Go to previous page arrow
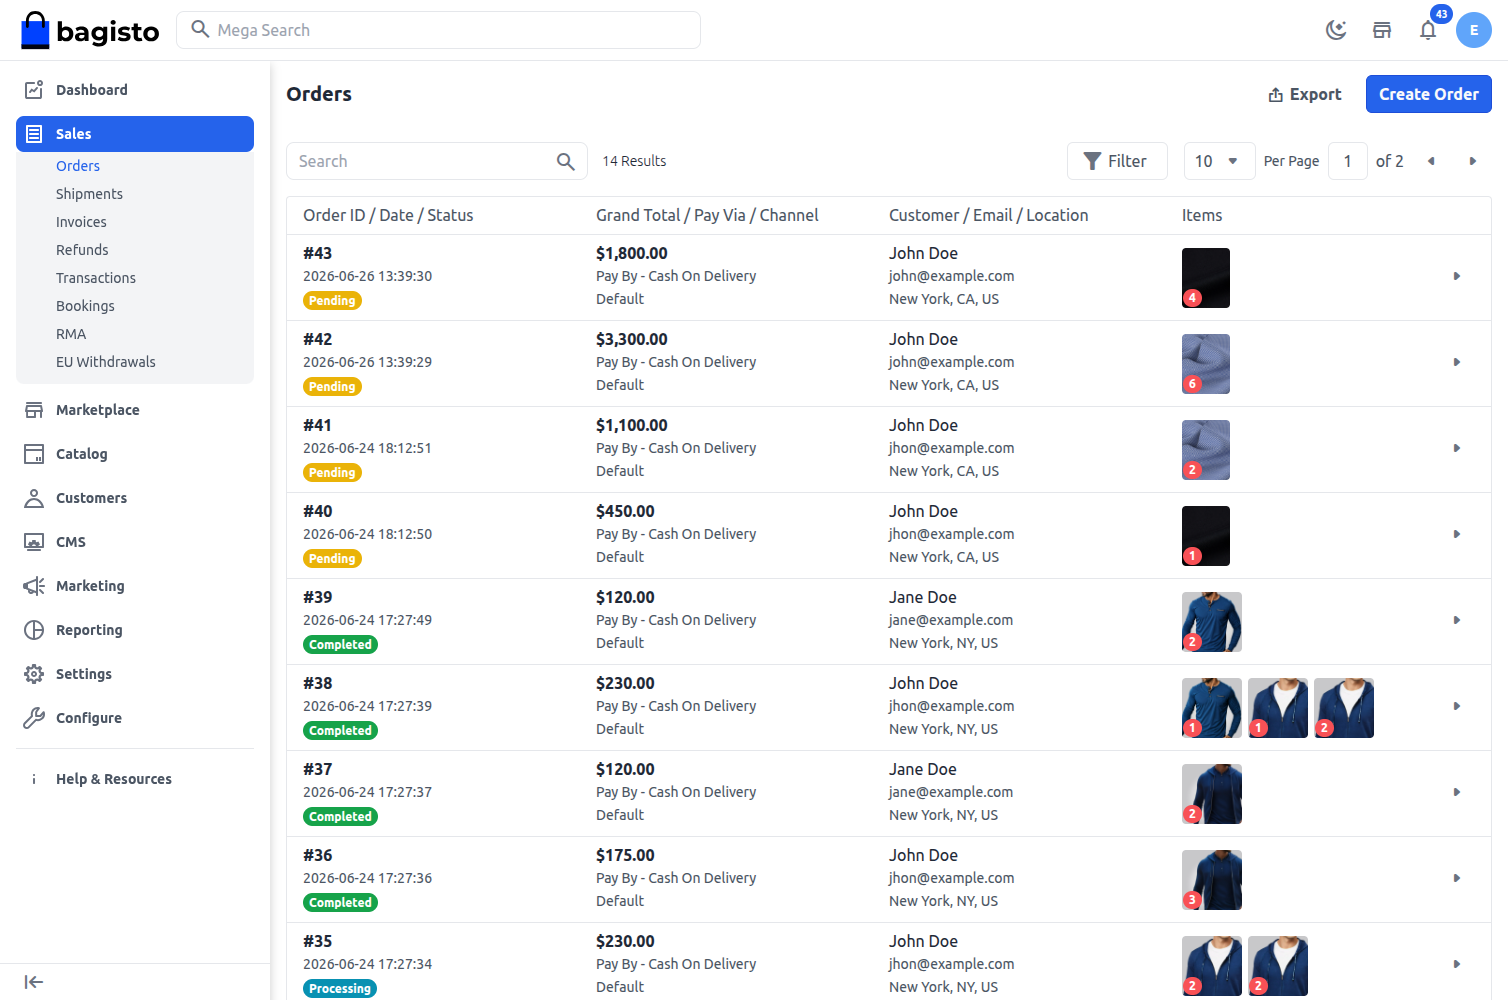Screen dimensions: 1508x1000 pos(1431,161)
